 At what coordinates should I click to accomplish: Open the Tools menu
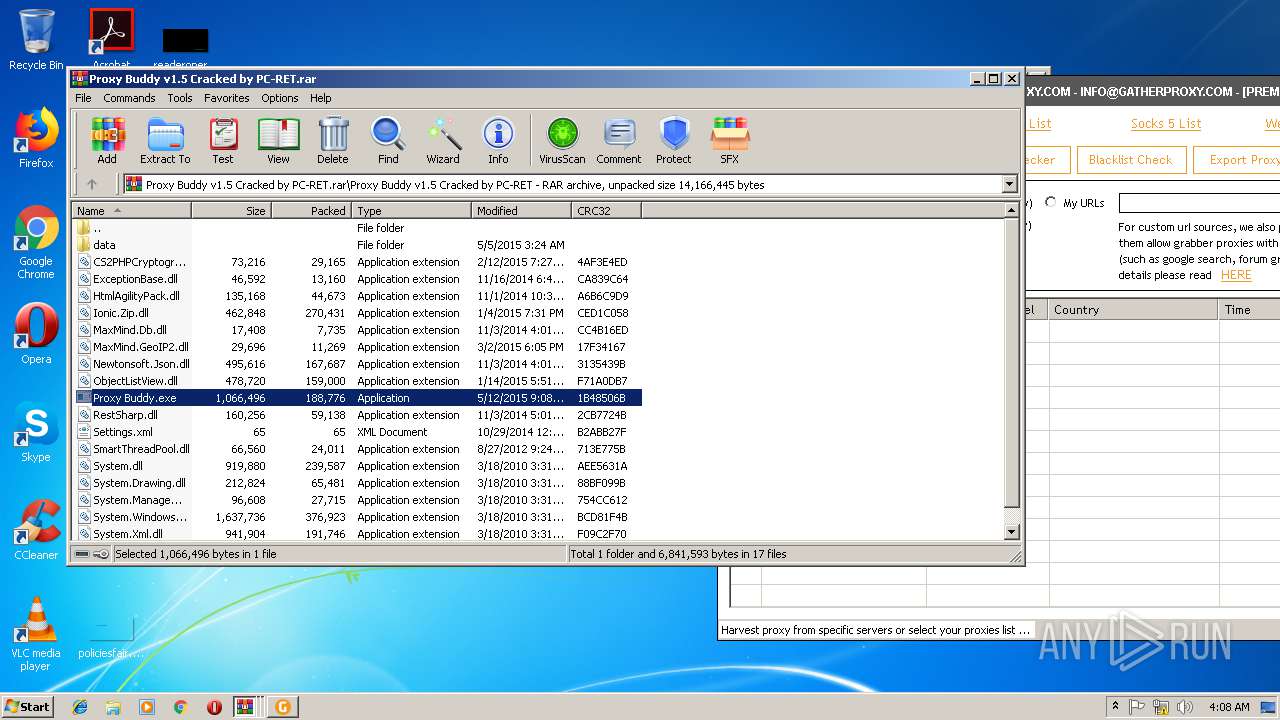coord(180,98)
